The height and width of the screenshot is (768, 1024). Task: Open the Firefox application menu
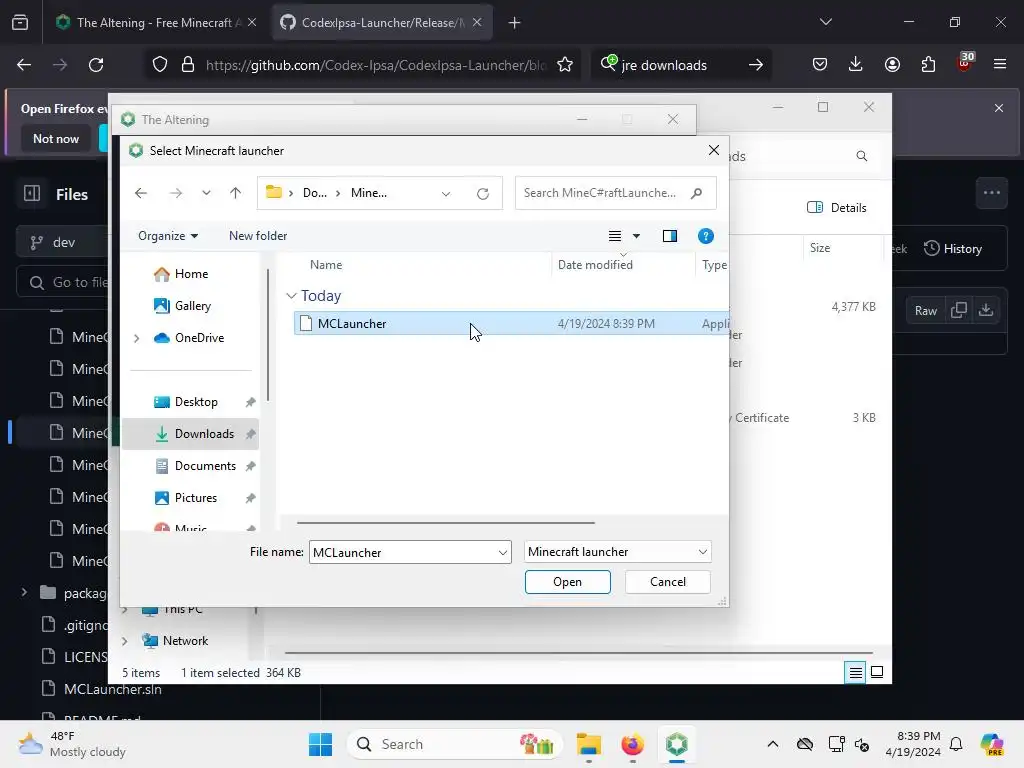(x=1000, y=64)
